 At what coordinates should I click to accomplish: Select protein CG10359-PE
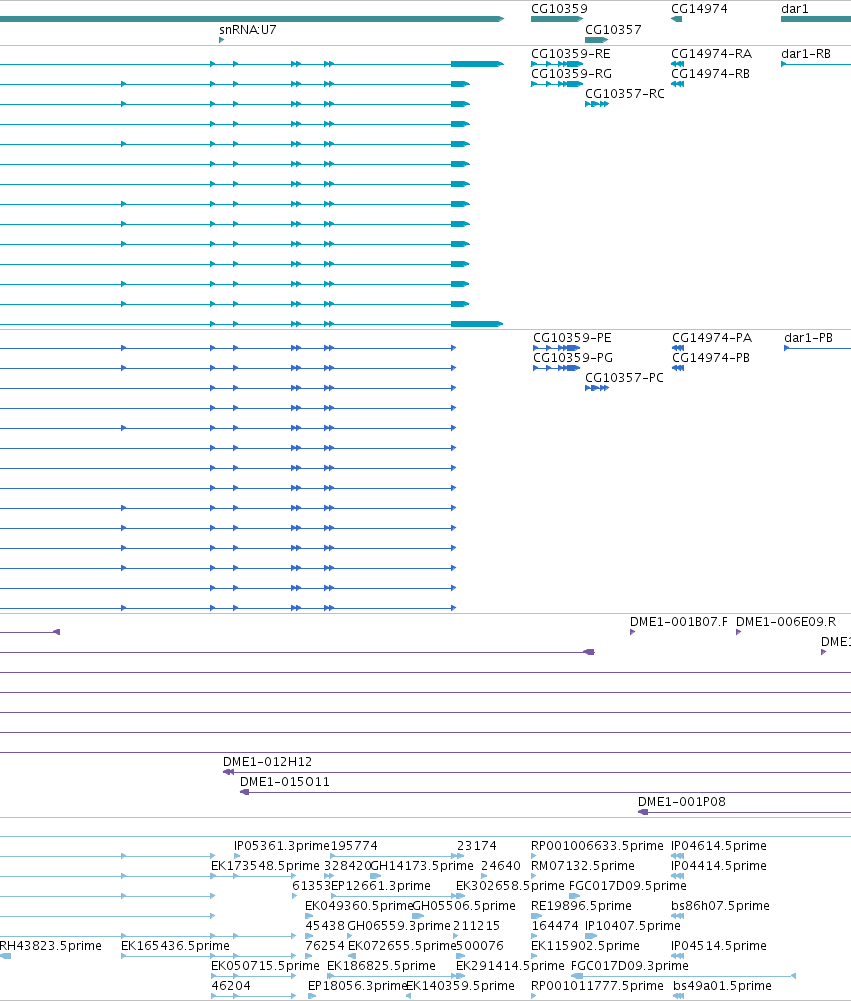tap(572, 338)
